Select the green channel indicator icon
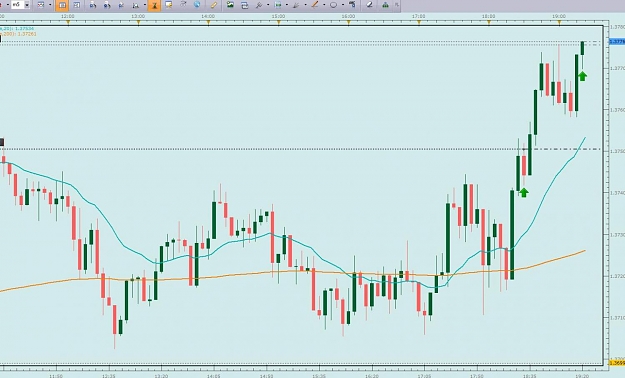625x378 pixels. [x=278, y=5]
